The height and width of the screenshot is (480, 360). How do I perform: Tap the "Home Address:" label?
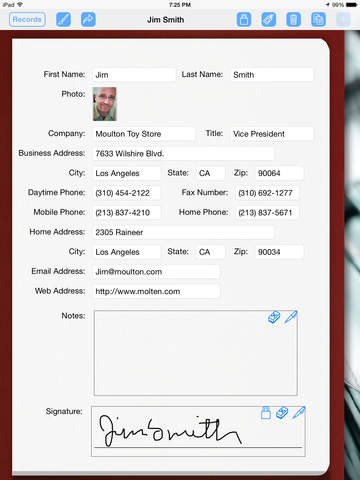pos(57,232)
